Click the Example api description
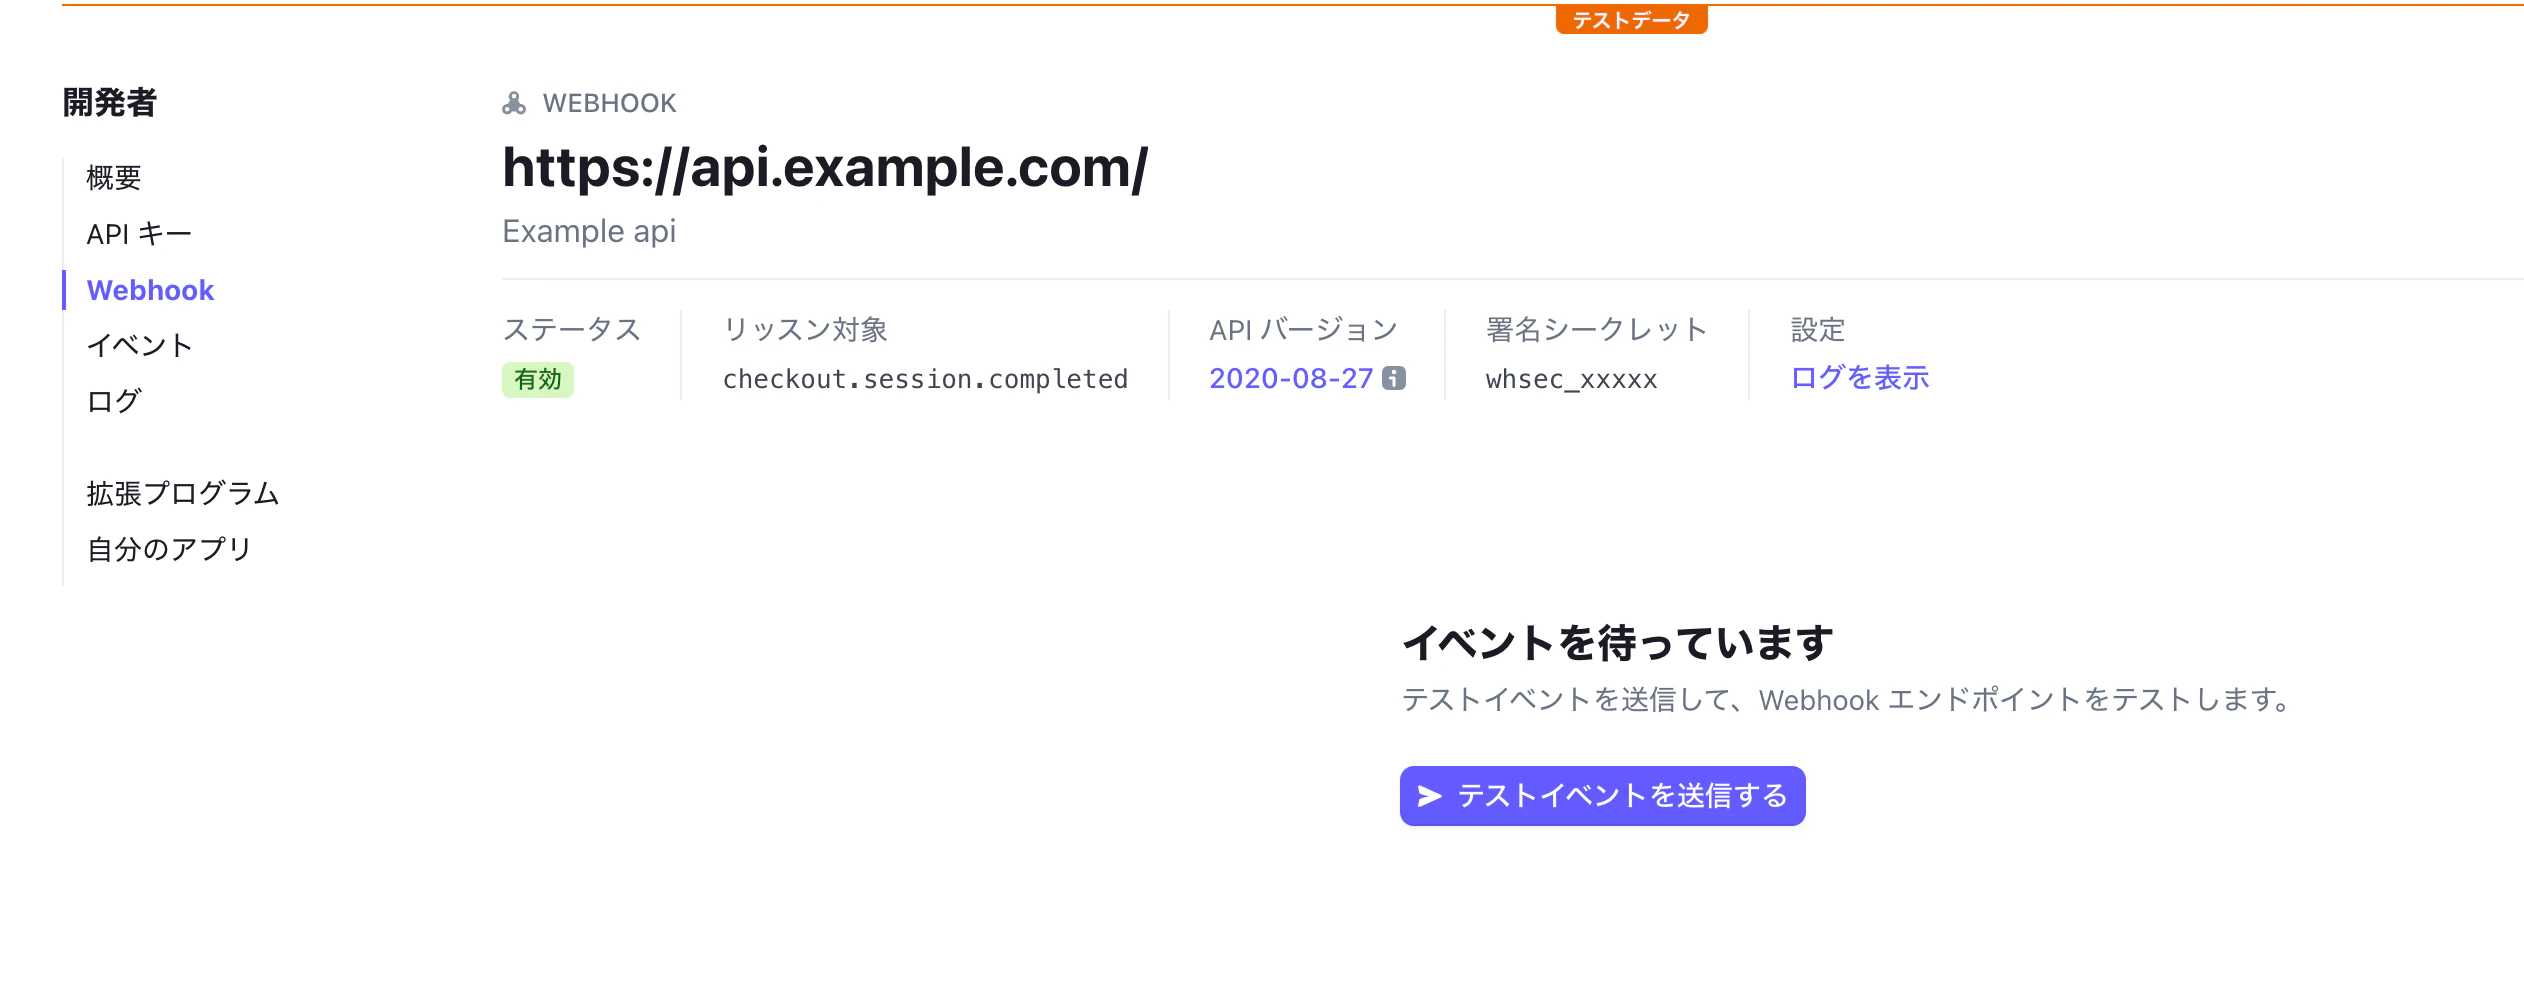The width and height of the screenshot is (2524, 994). pyautogui.click(x=589, y=232)
